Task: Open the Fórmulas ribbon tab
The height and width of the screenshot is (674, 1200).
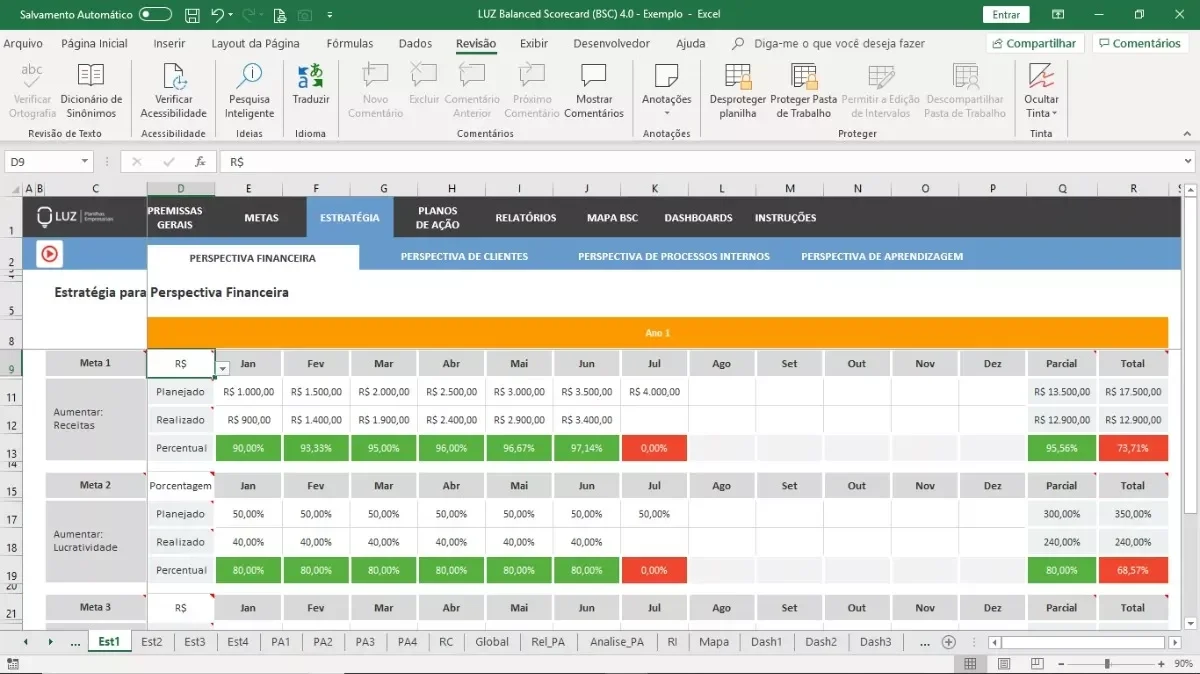Action: click(x=350, y=43)
